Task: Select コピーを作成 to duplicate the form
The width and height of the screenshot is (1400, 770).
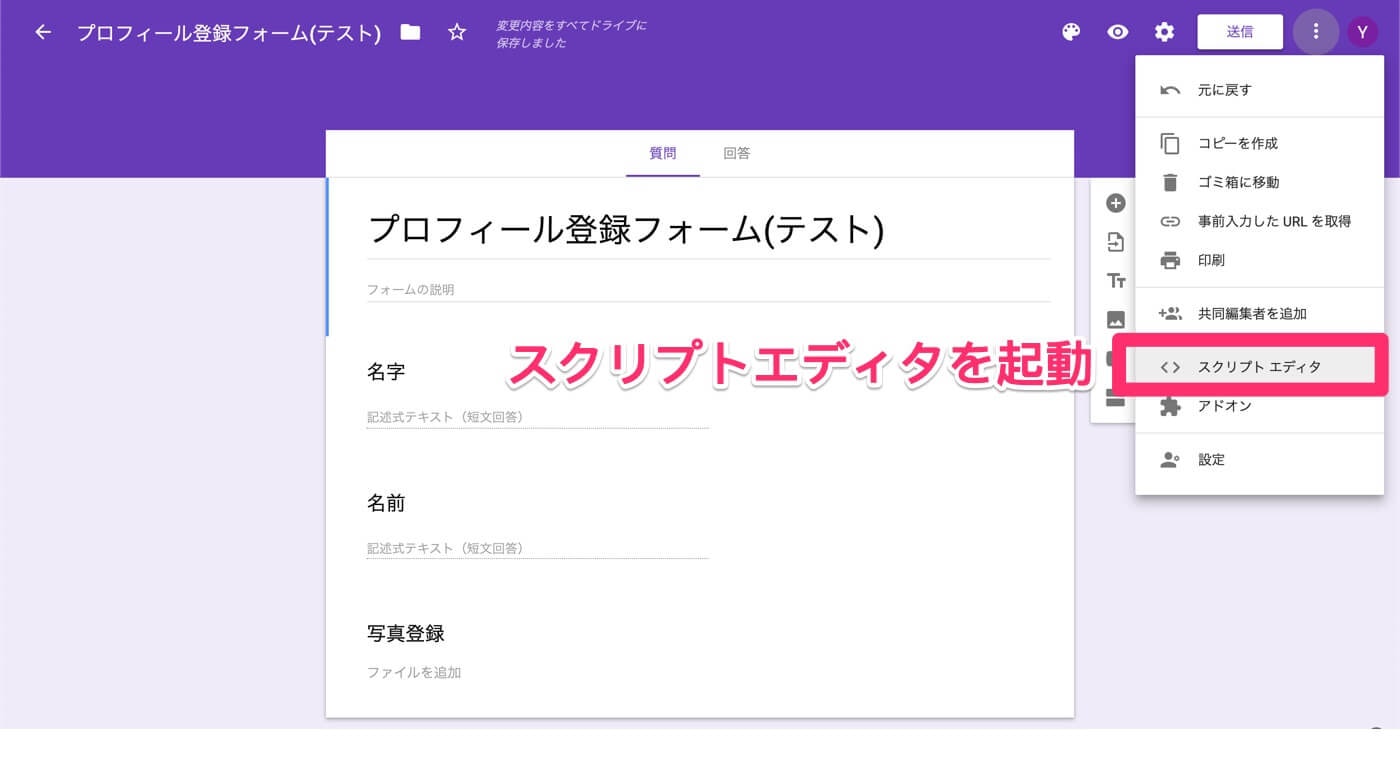Action: point(1237,143)
